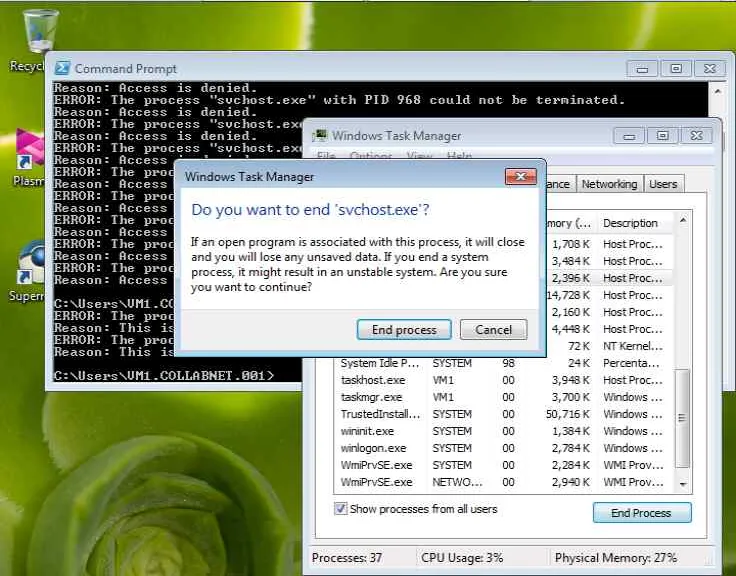
Task: Select the taskmgr.exe process row
Action: (504, 397)
